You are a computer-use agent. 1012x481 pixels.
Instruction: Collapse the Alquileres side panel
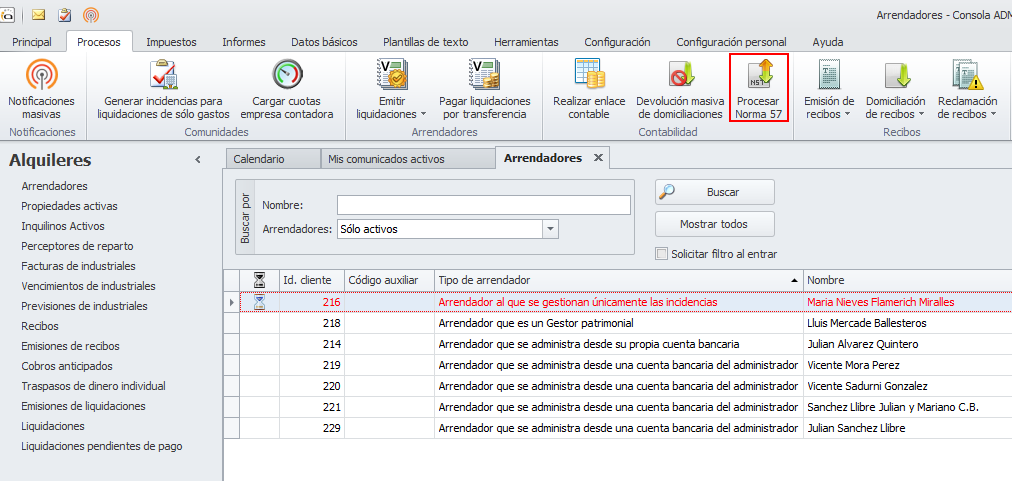pos(198,160)
